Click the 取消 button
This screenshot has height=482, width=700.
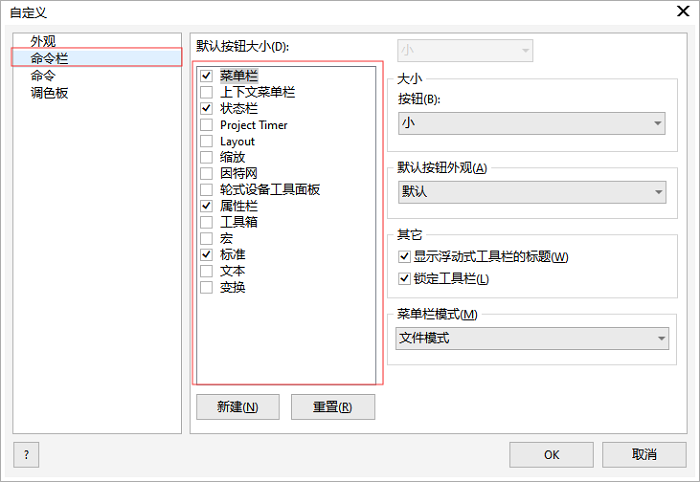644,454
